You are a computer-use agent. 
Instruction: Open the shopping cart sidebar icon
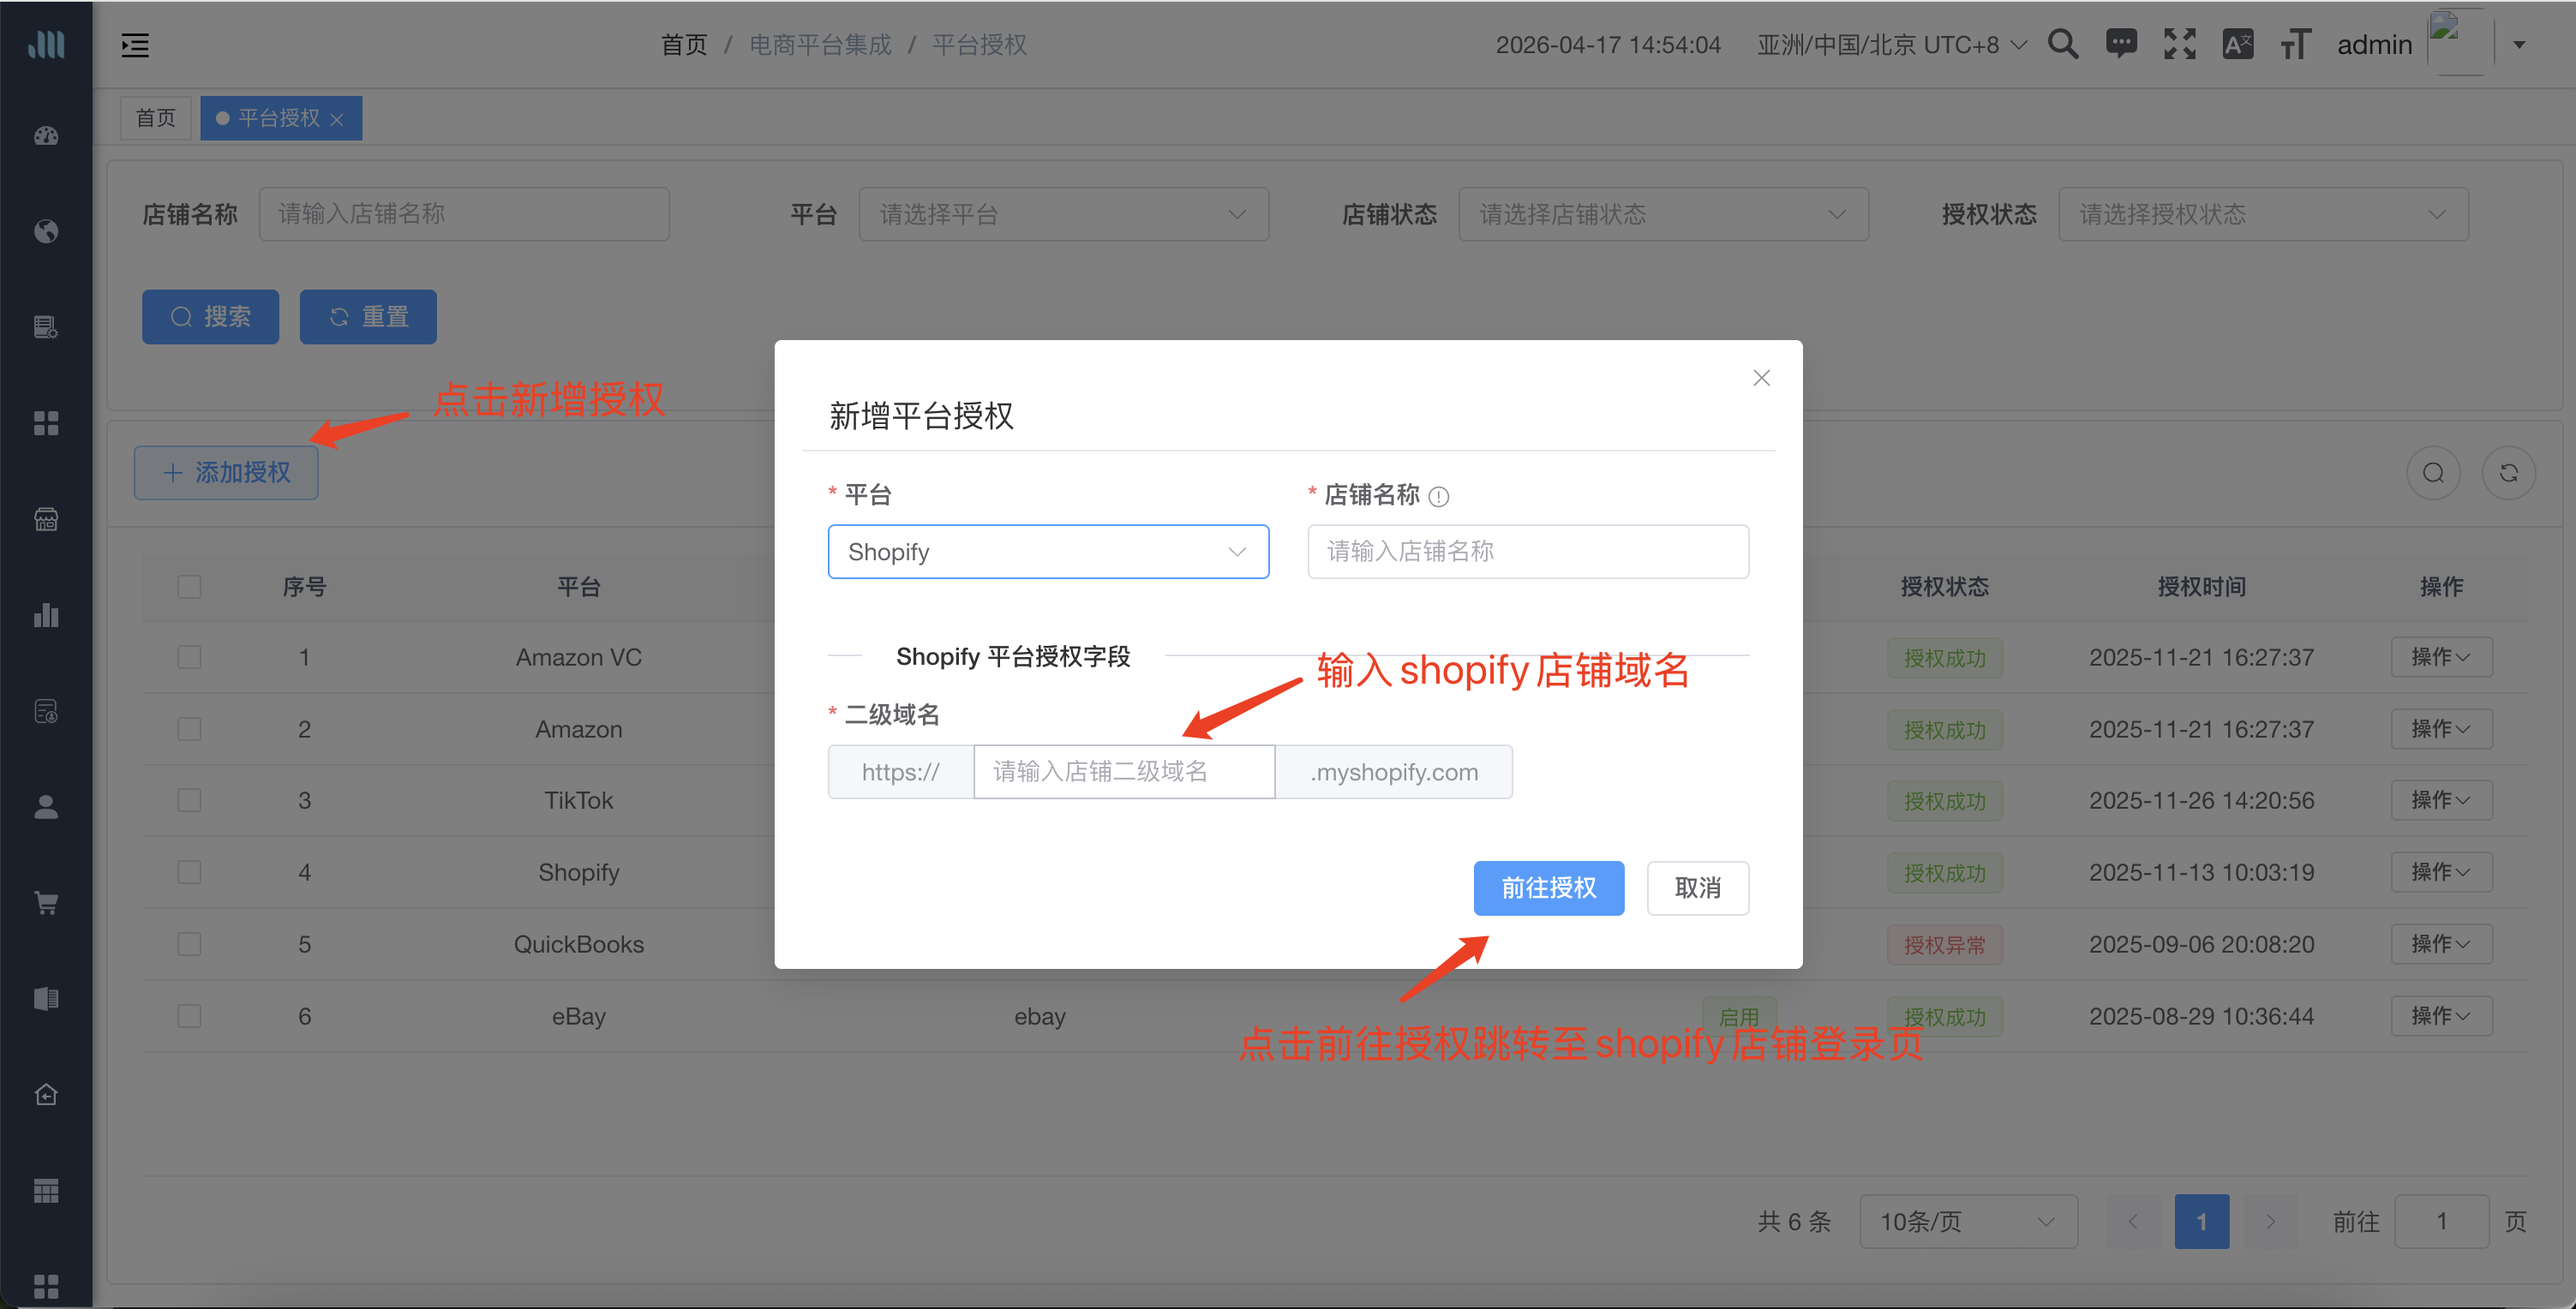[46, 903]
